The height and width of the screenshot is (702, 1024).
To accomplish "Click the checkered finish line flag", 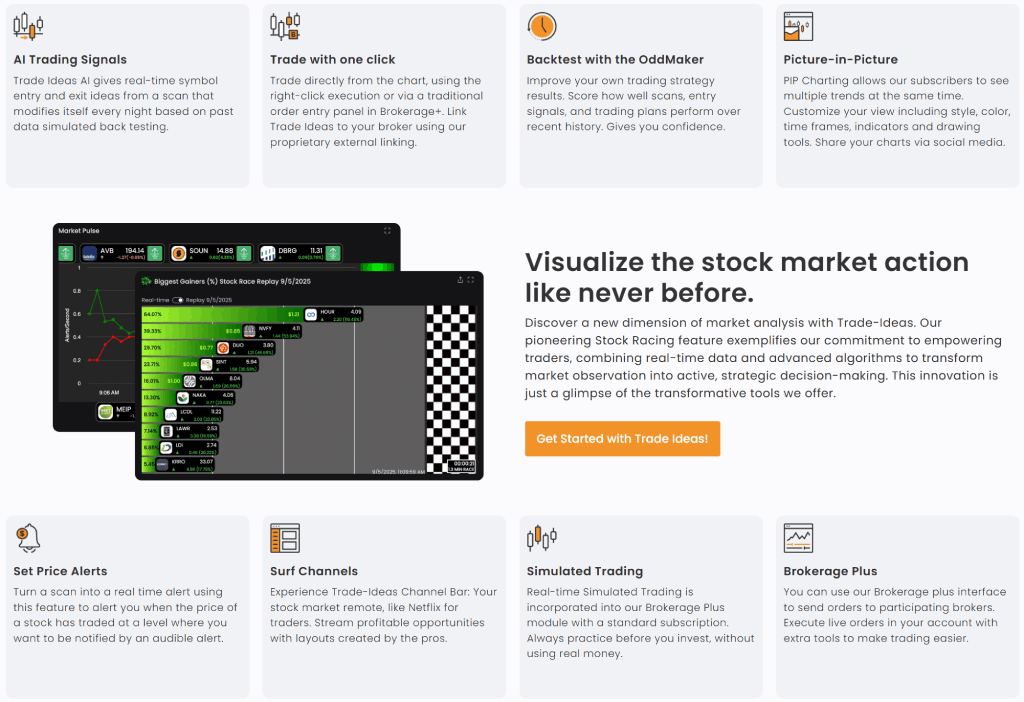I will [x=451, y=390].
